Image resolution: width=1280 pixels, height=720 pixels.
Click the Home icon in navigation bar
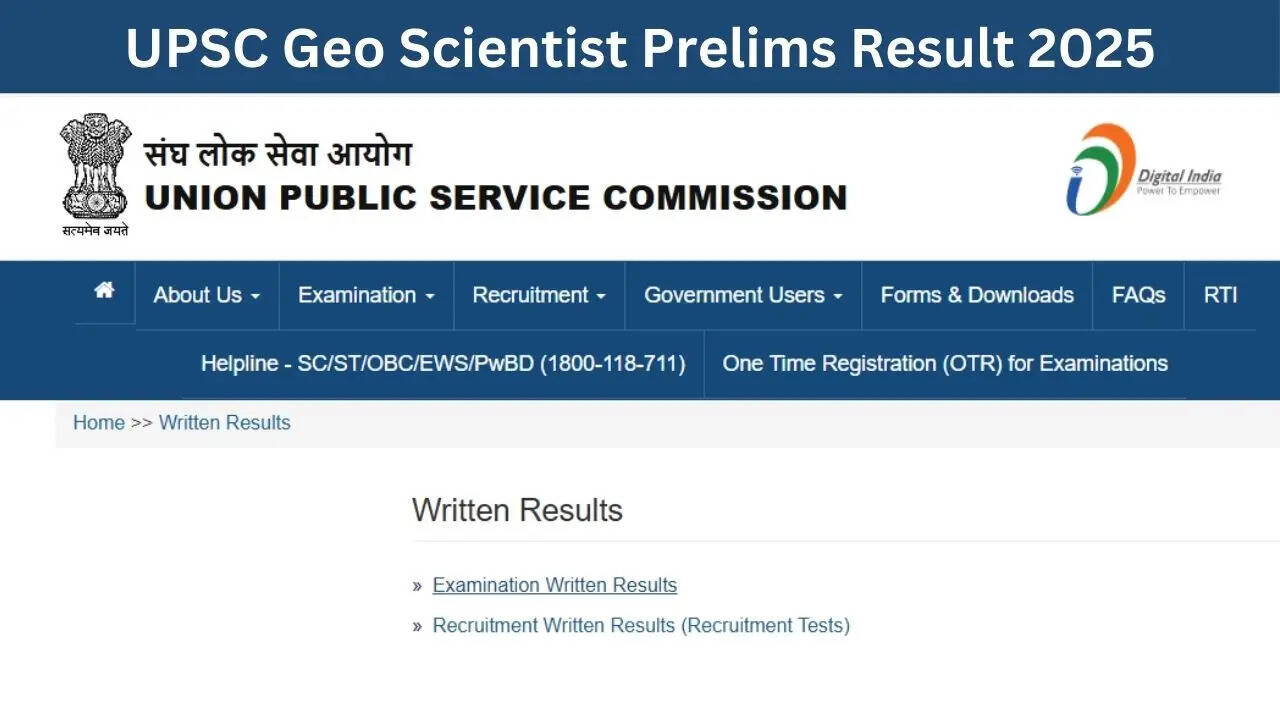tap(104, 291)
